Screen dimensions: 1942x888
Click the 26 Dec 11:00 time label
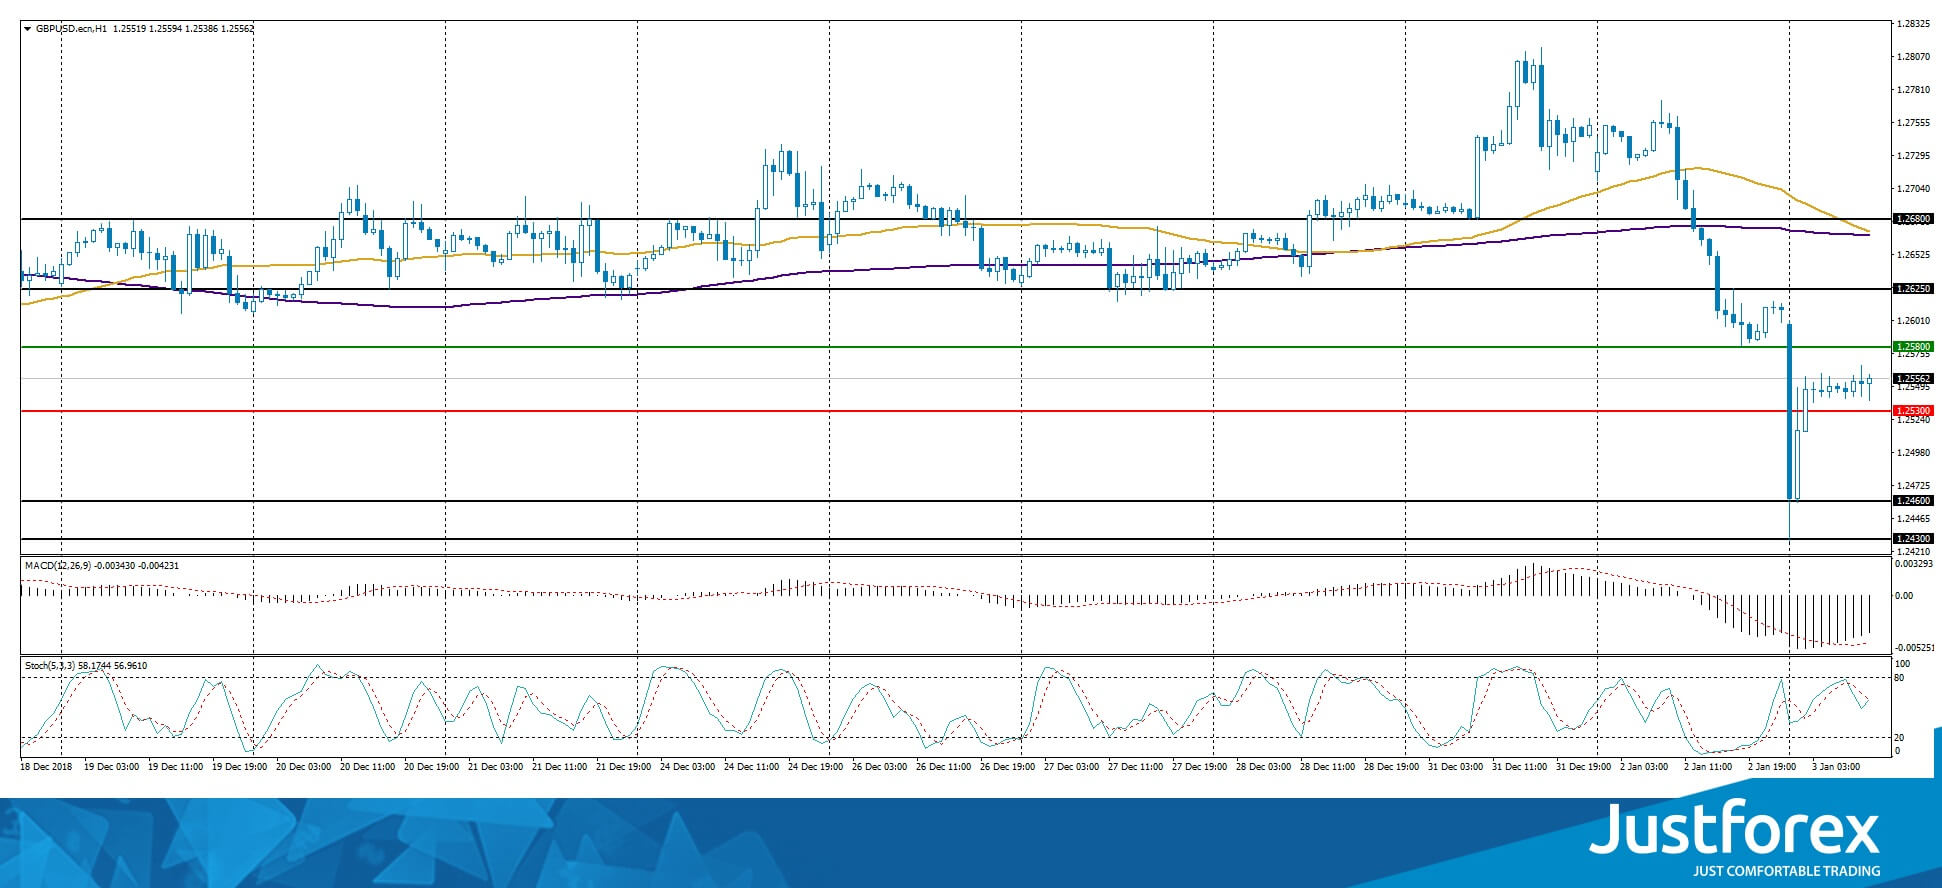pos(944,767)
